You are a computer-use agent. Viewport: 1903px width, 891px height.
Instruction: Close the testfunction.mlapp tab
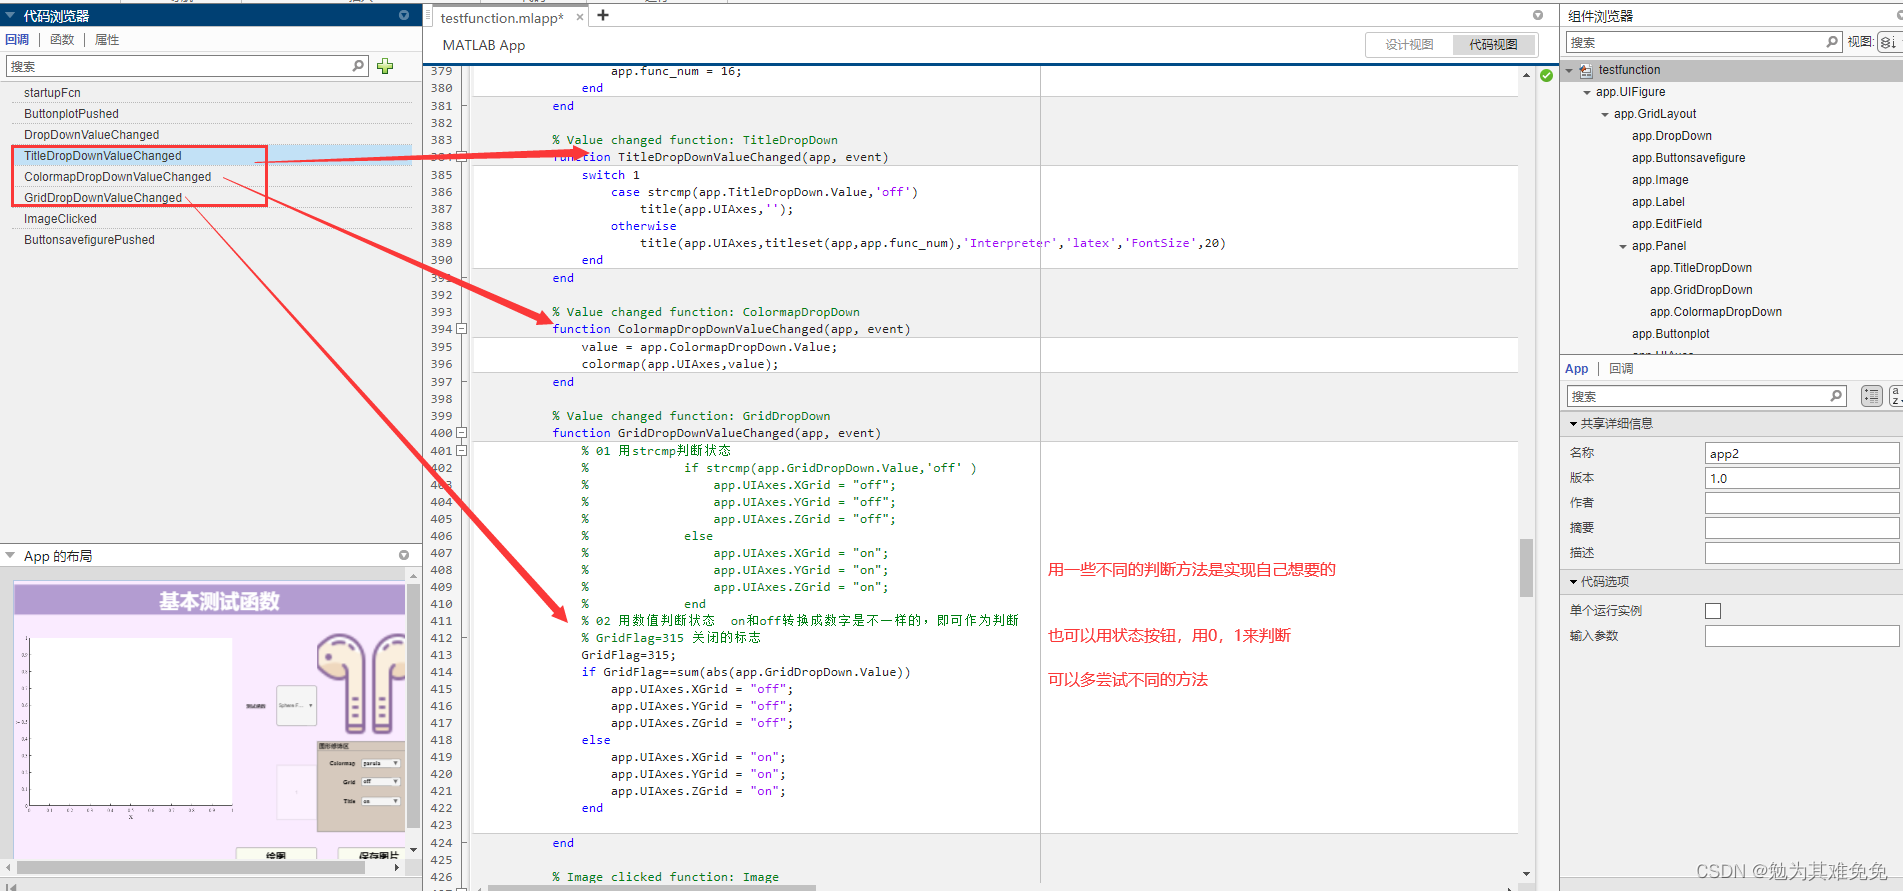580,17
